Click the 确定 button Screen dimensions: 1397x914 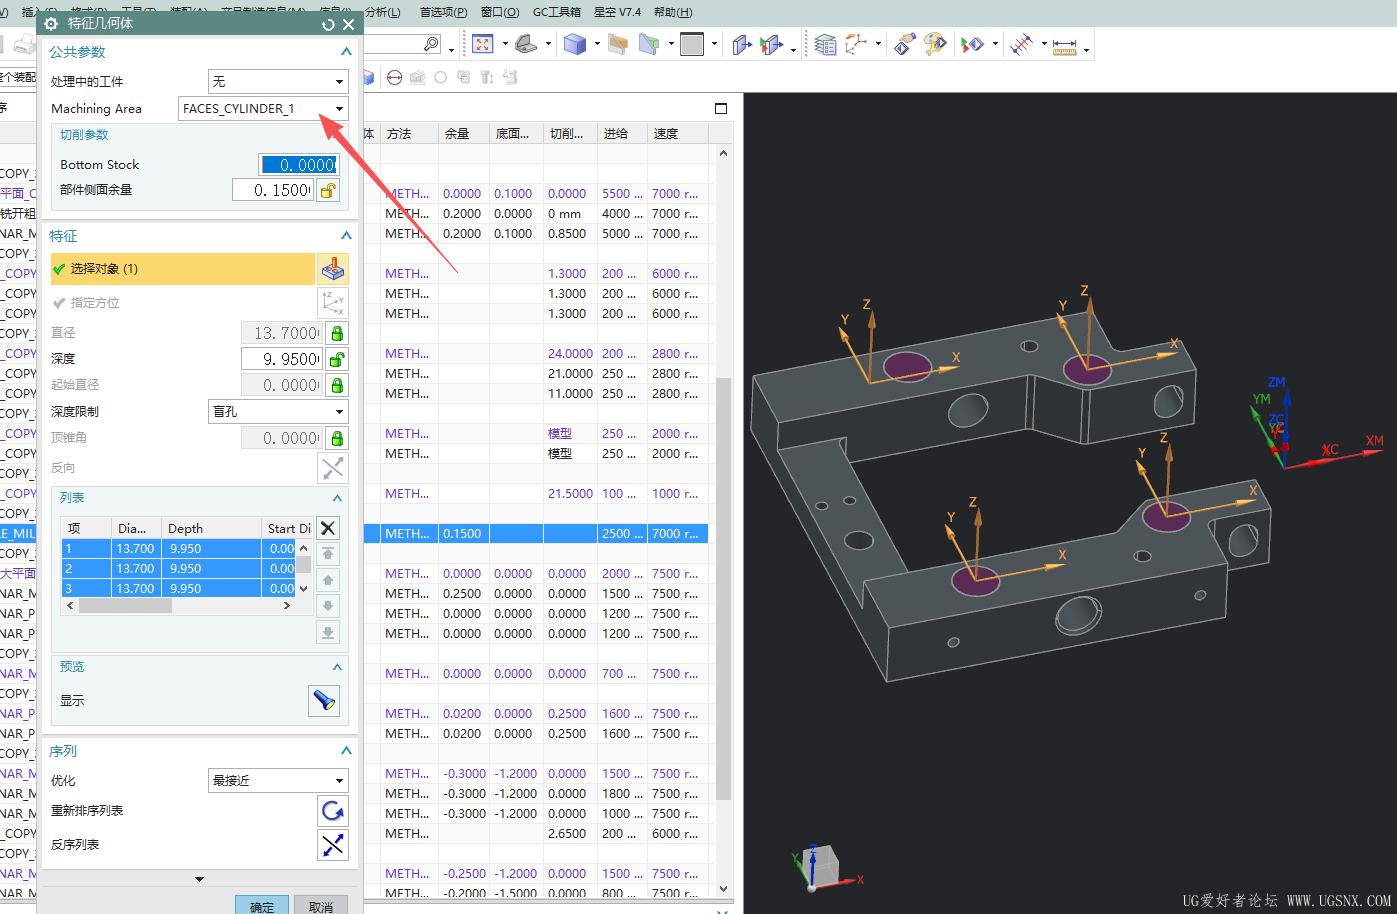(x=262, y=906)
